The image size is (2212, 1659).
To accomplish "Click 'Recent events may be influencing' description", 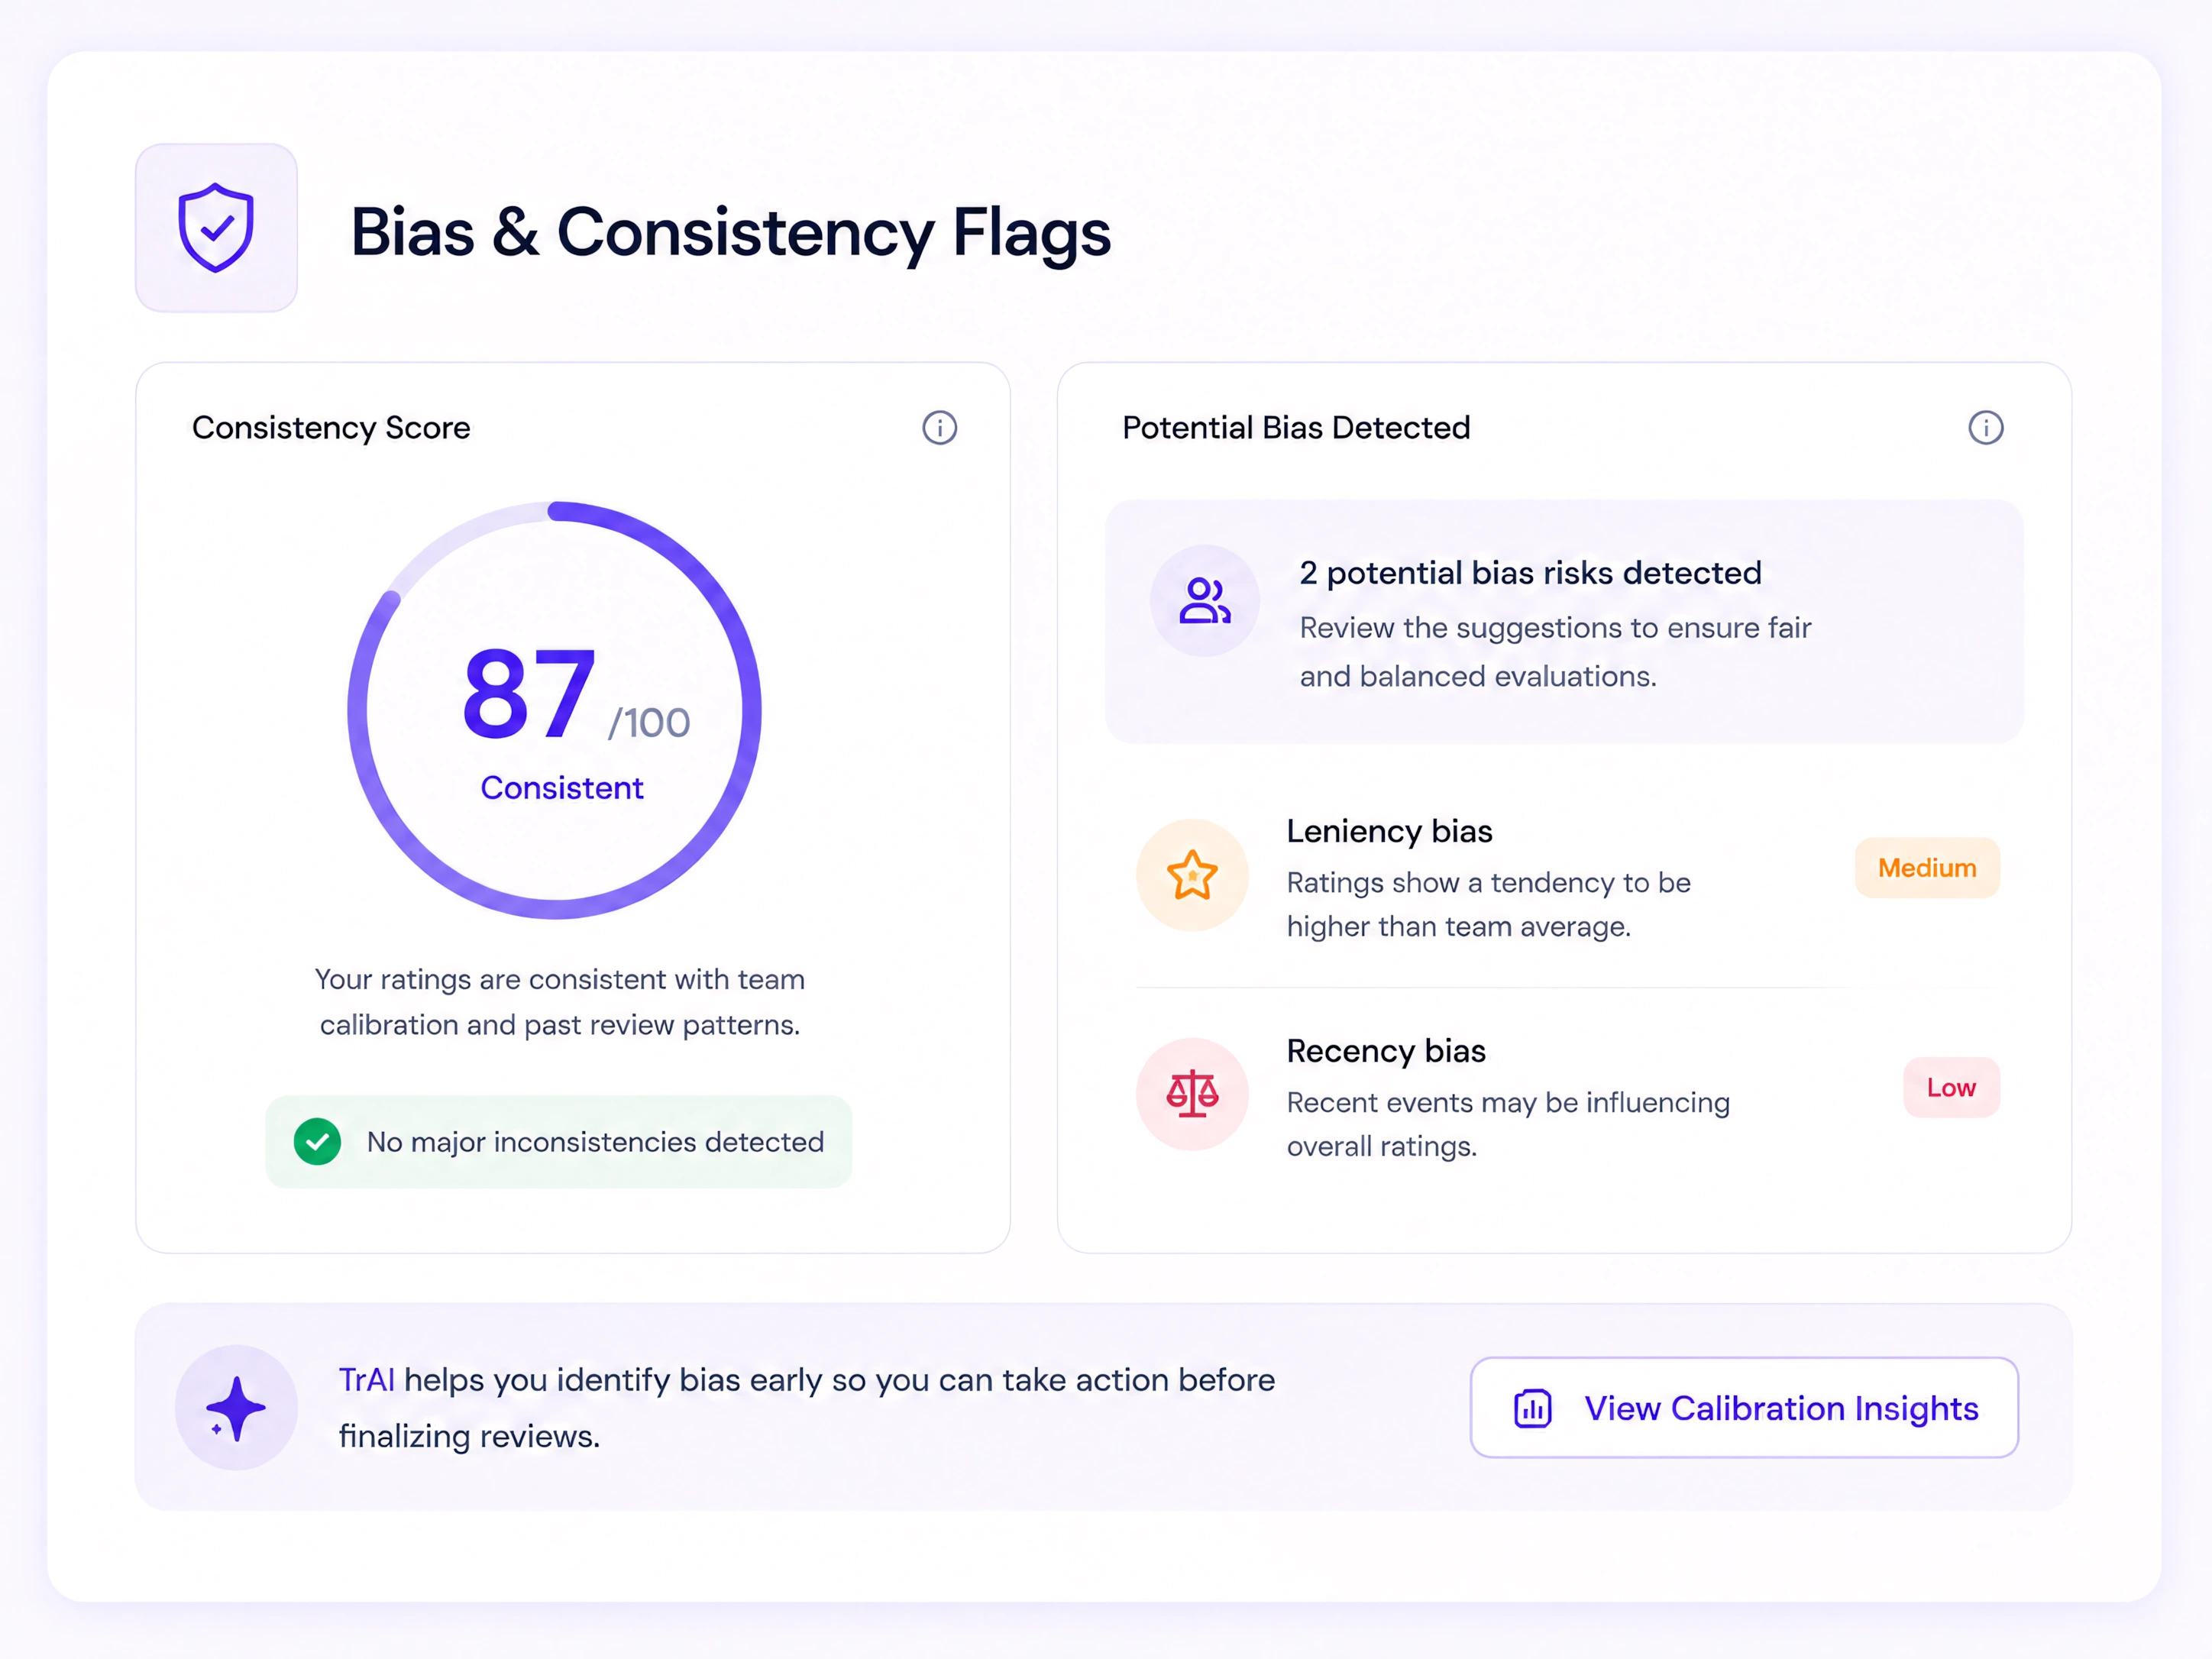I will click(1508, 1124).
